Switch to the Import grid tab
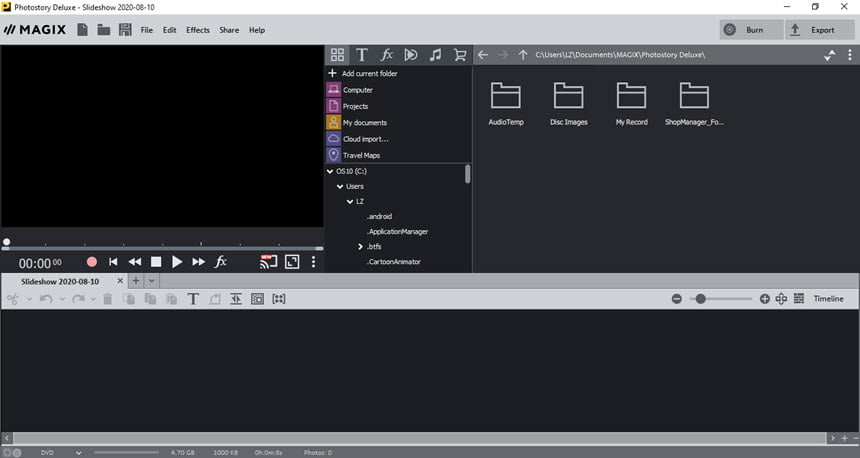The height and width of the screenshot is (458, 860). (x=337, y=55)
